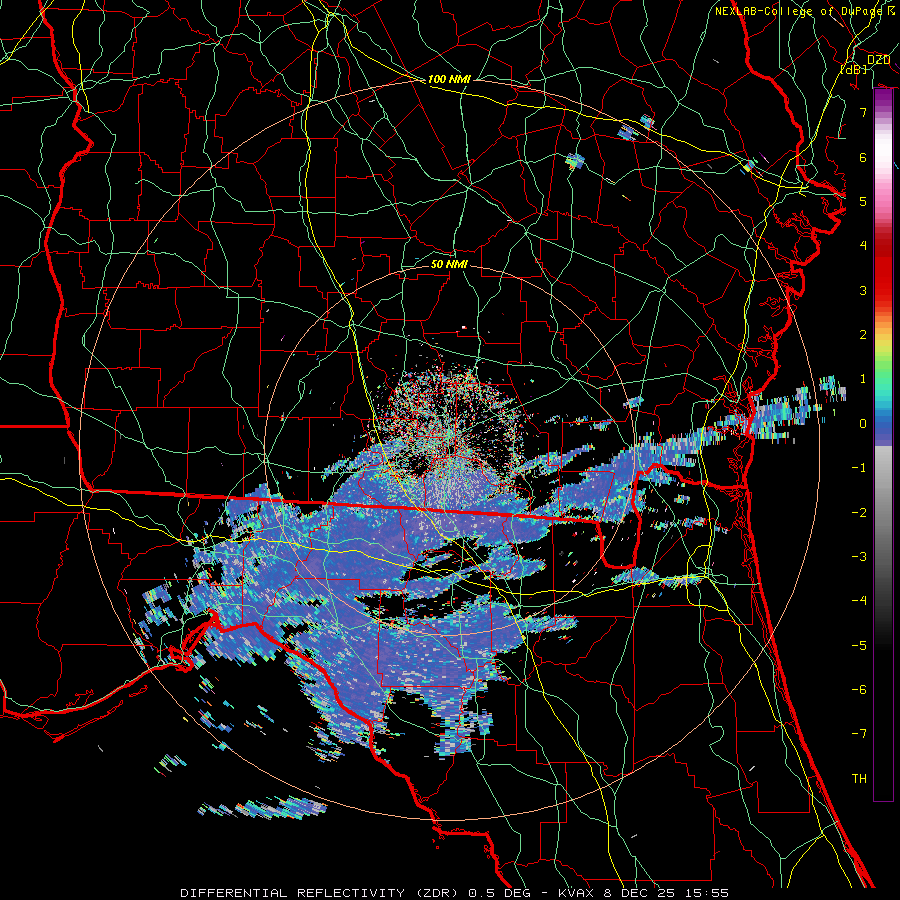
Task: Click the "-6" value on the color scale
Action: tap(859, 690)
